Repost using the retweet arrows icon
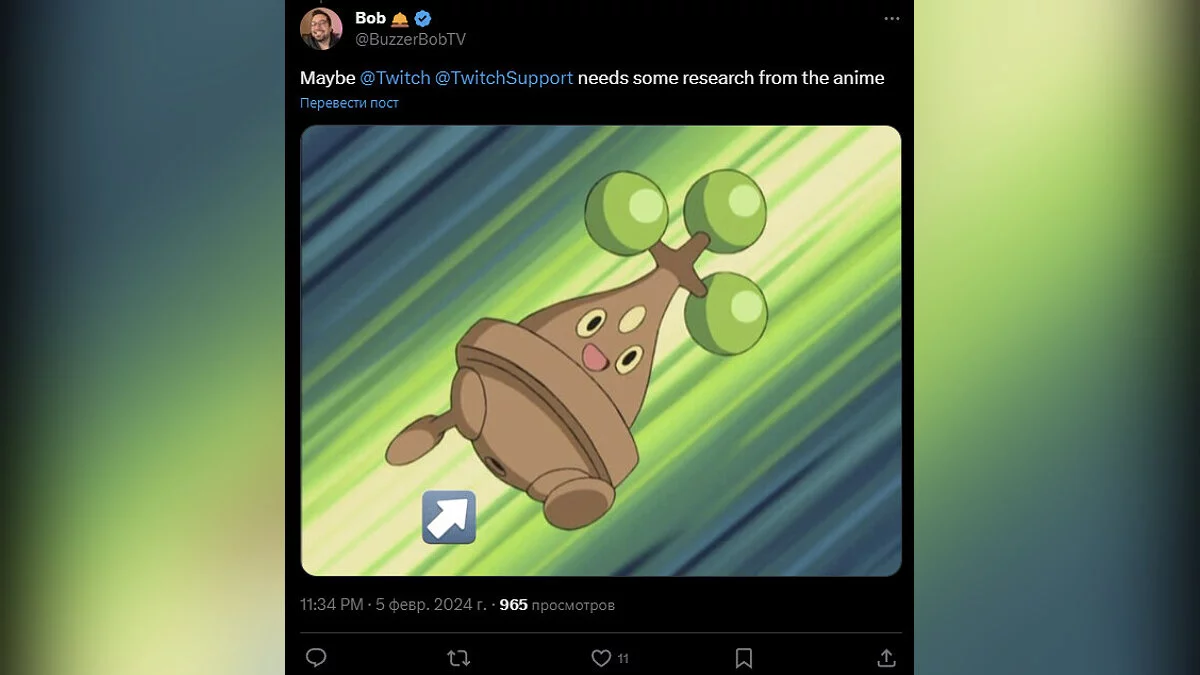1200x675 pixels. pyautogui.click(x=459, y=658)
